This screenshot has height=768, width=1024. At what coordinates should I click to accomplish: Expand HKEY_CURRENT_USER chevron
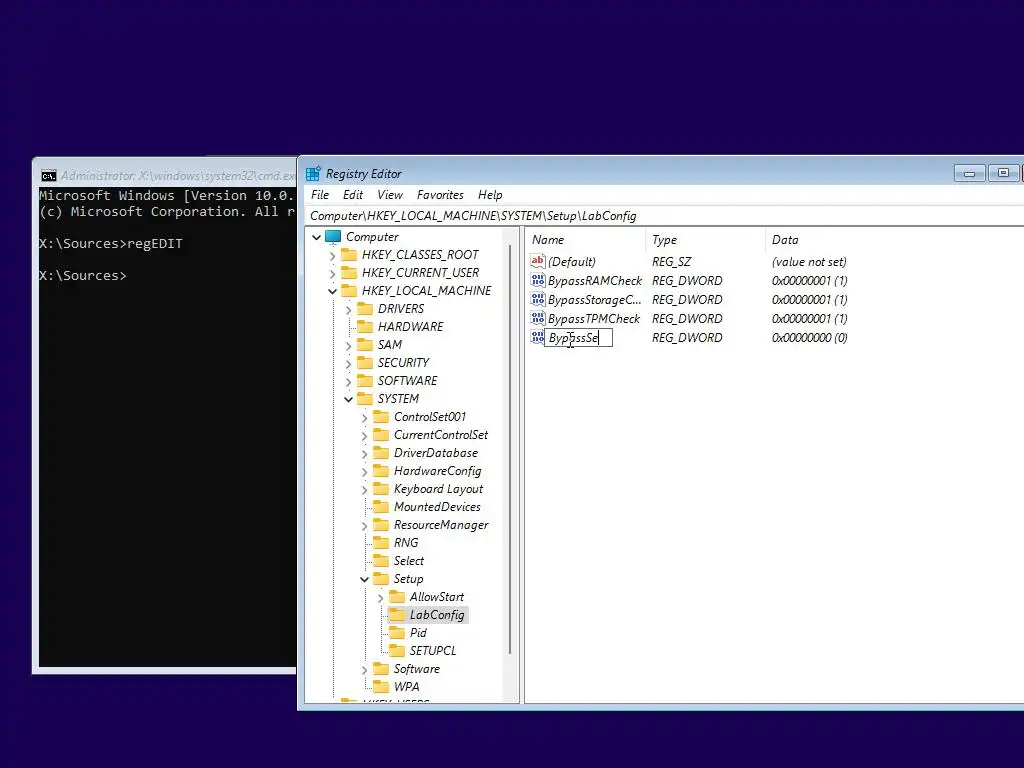click(332, 273)
